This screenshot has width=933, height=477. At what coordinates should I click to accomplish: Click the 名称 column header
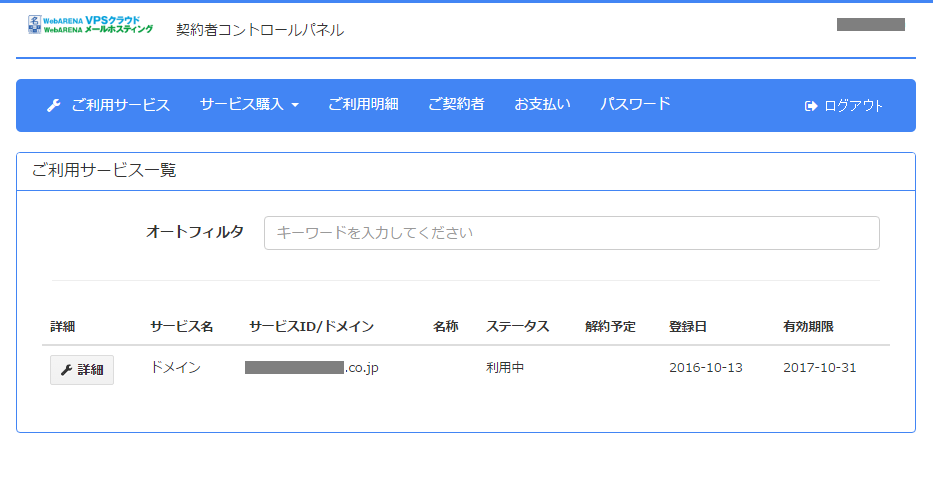[x=445, y=327]
